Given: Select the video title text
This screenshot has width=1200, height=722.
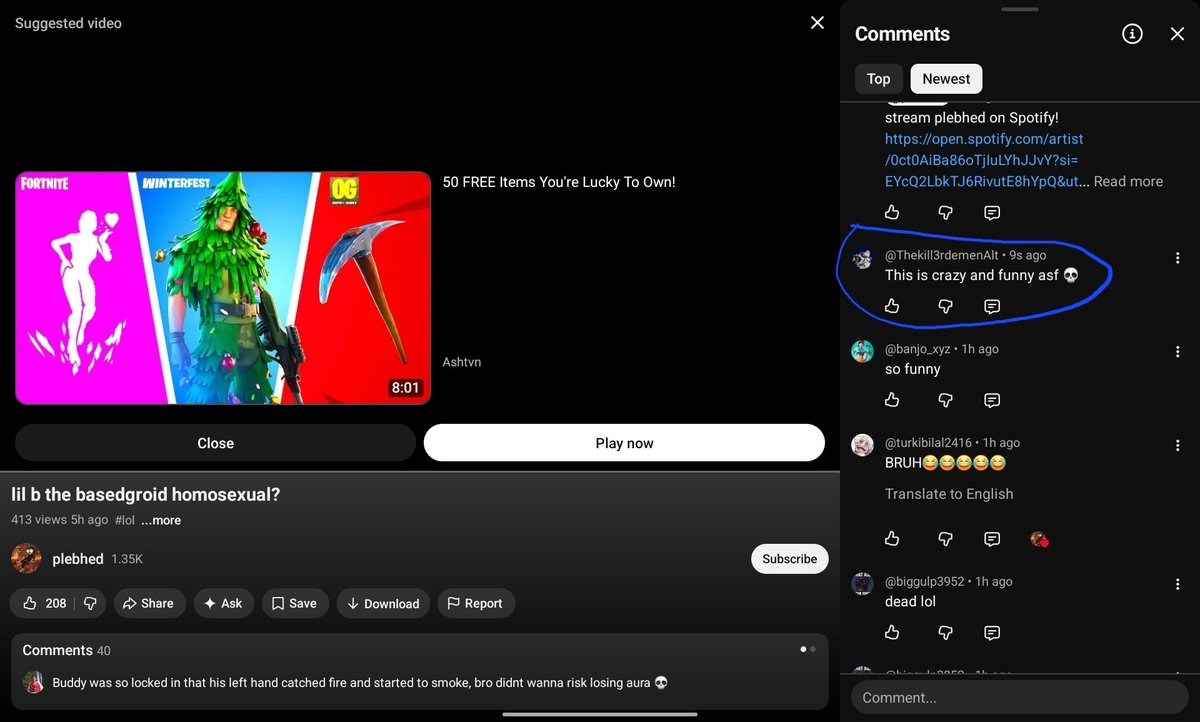Looking at the screenshot, I should 146,495.
